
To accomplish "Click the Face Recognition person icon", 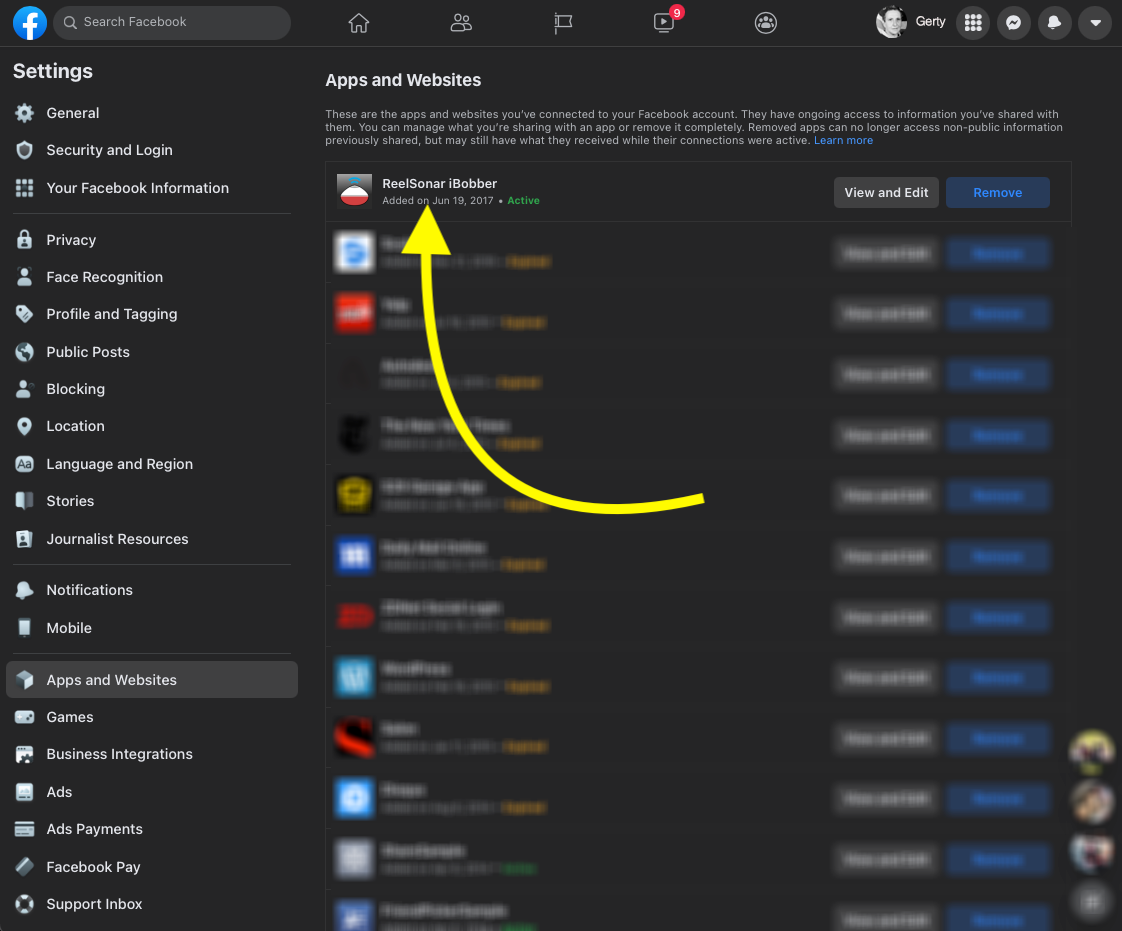I will (24, 277).
